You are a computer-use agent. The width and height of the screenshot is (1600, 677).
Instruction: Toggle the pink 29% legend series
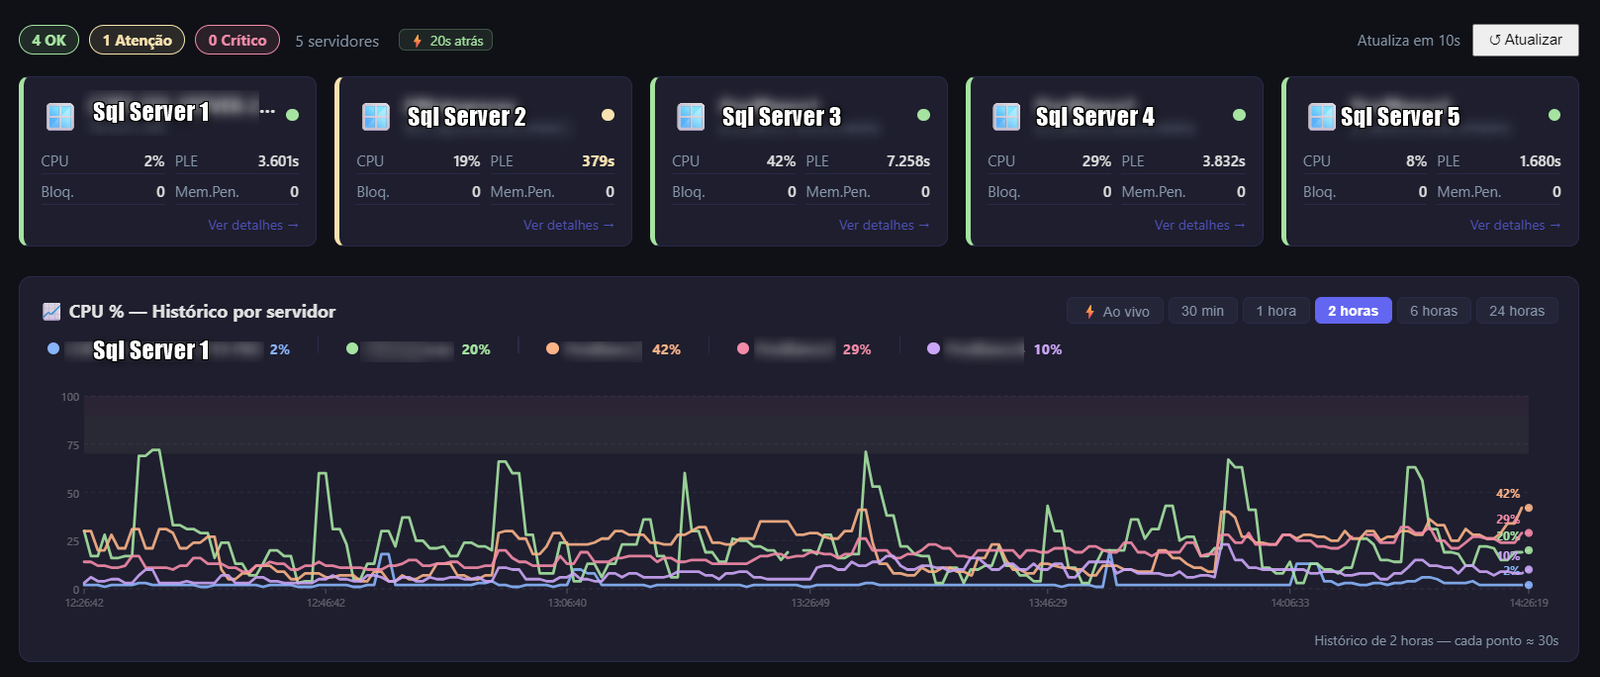pyautogui.click(x=803, y=349)
